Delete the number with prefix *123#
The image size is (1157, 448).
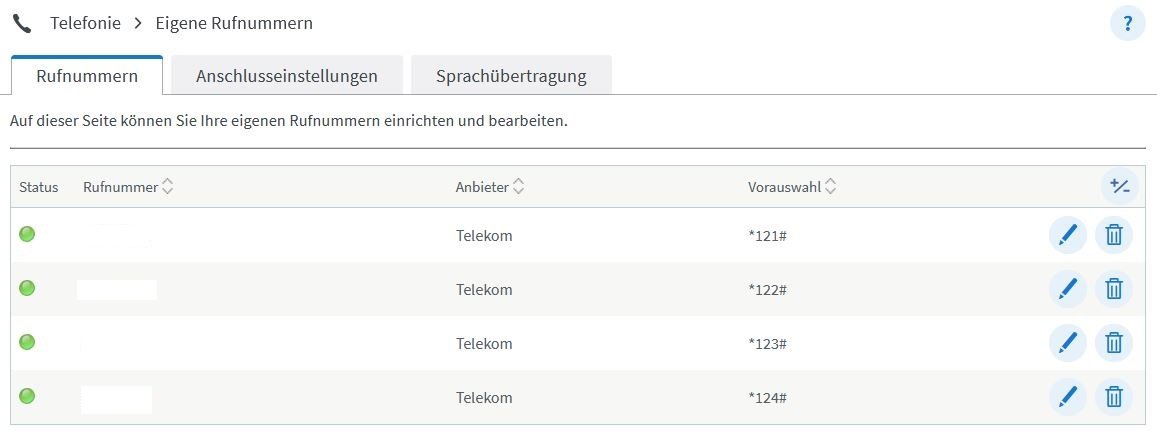coord(1114,344)
